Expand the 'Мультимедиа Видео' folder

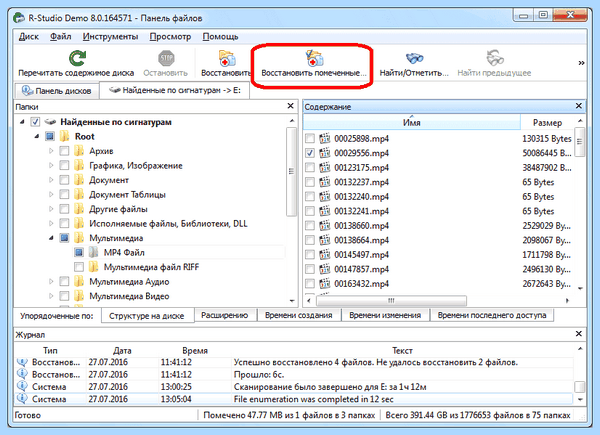51,296
